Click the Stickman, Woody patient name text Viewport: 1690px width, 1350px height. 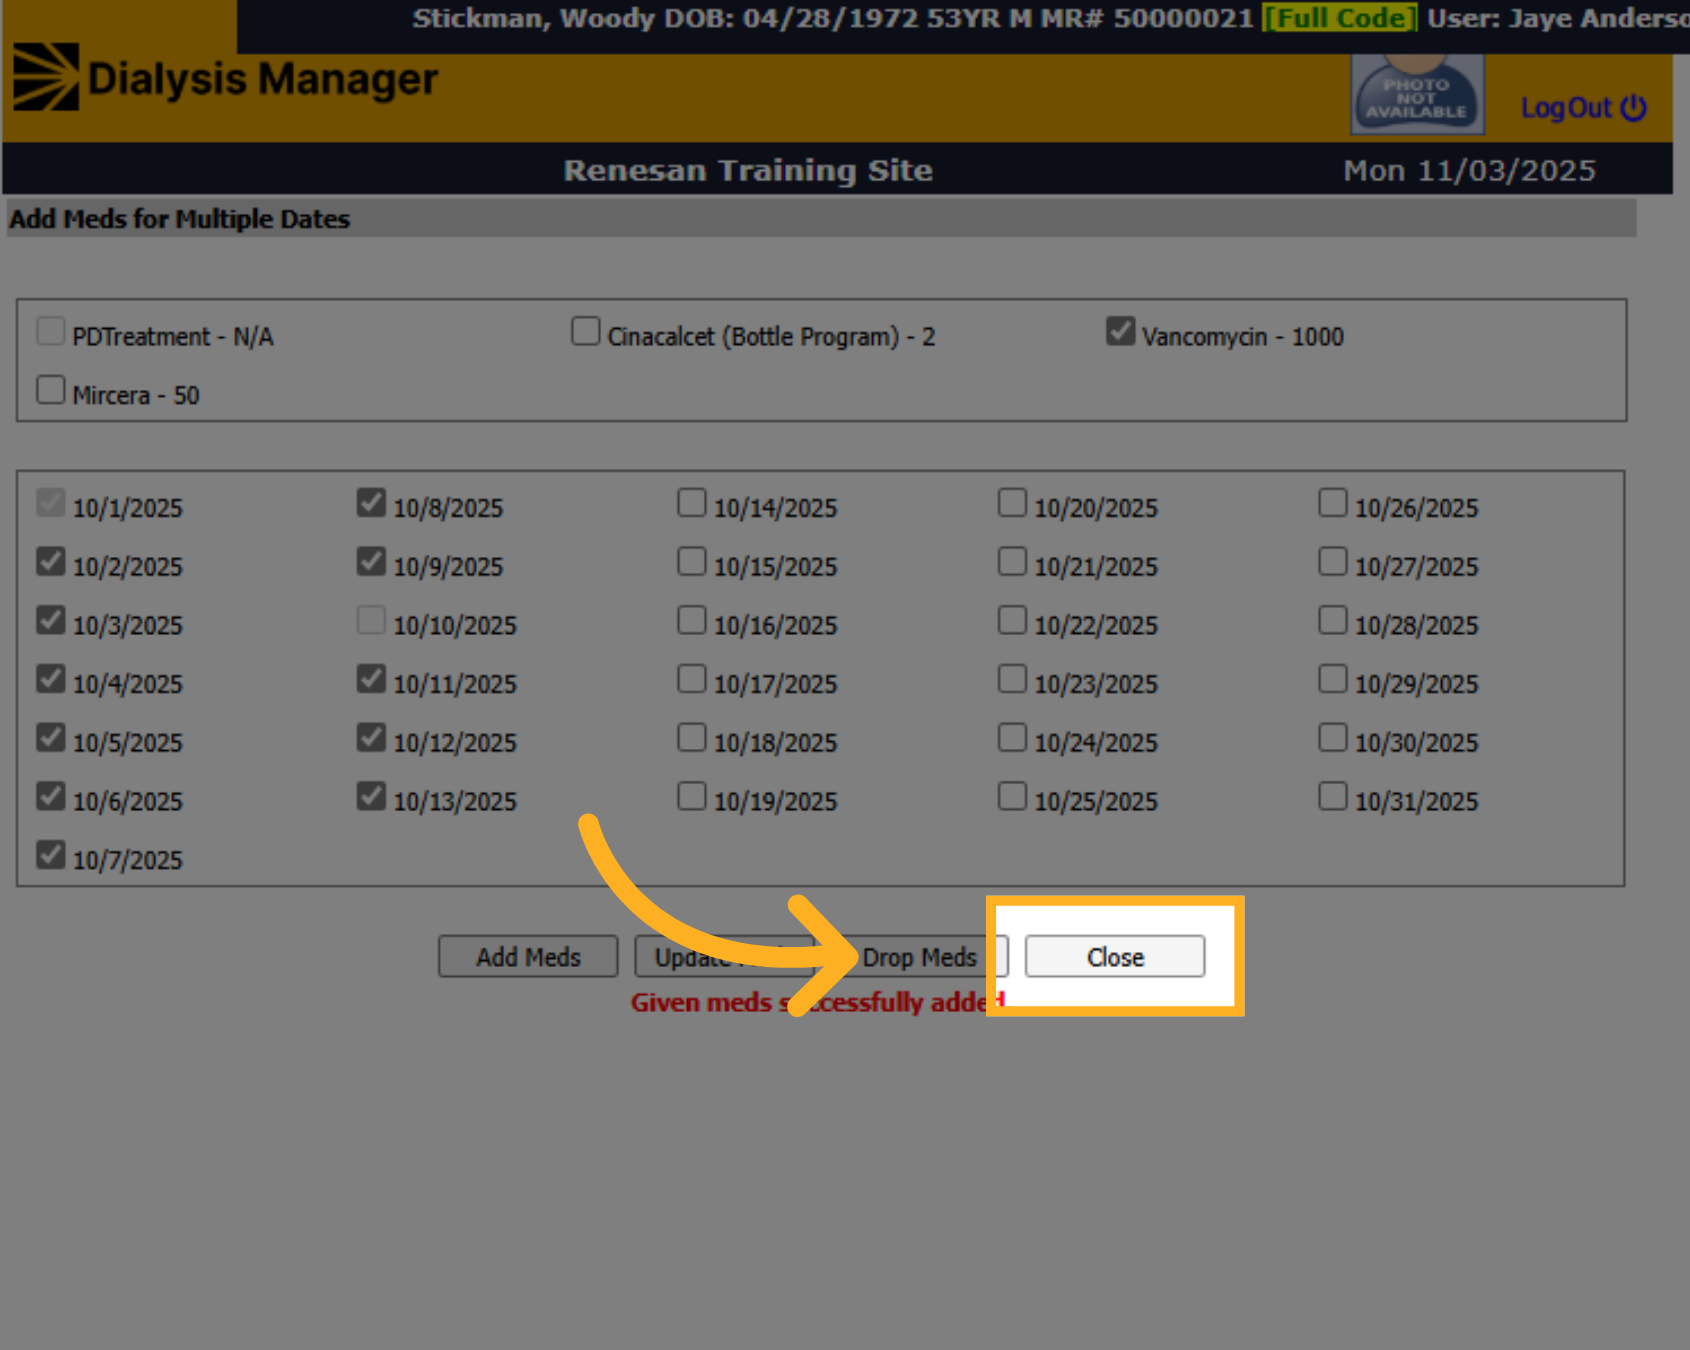pyautogui.click(x=534, y=19)
